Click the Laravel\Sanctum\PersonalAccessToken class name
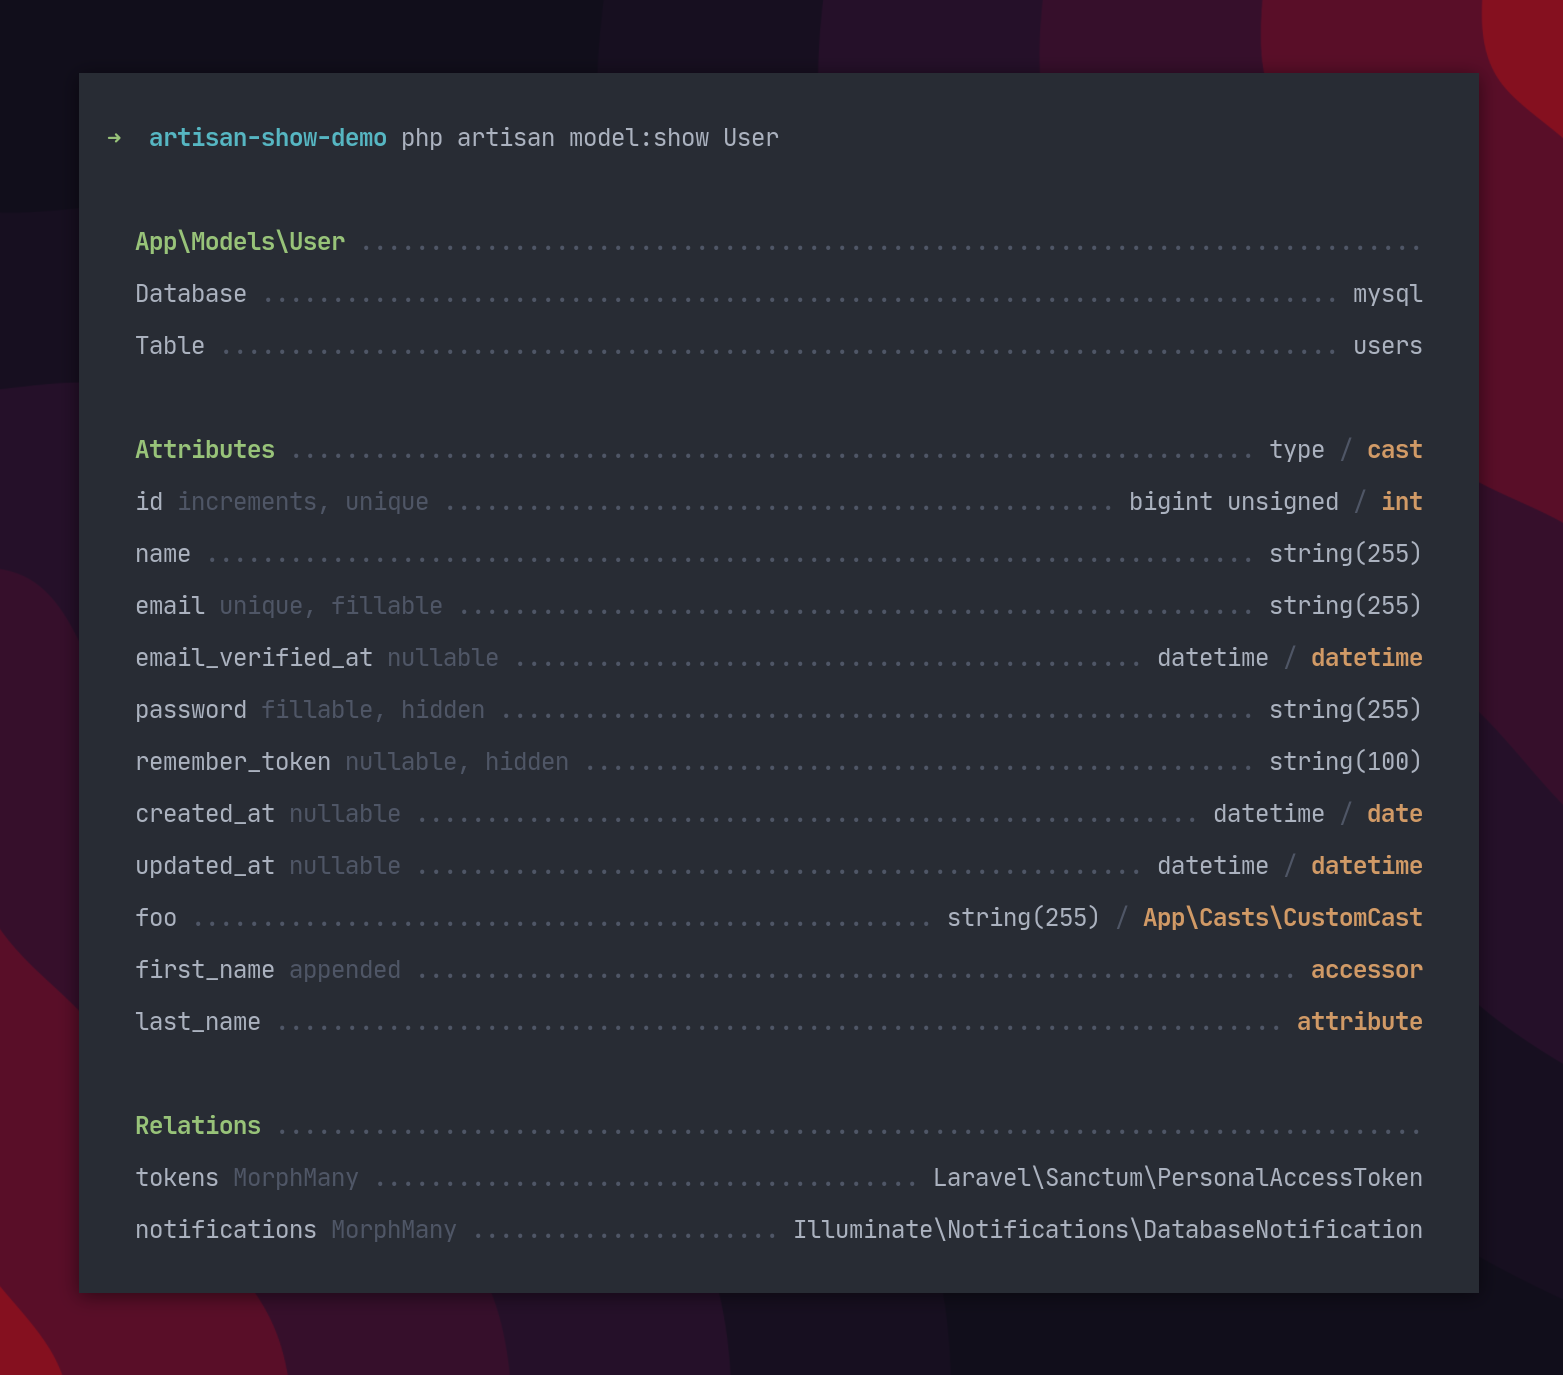This screenshot has height=1375, width=1563. [1178, 1177]
